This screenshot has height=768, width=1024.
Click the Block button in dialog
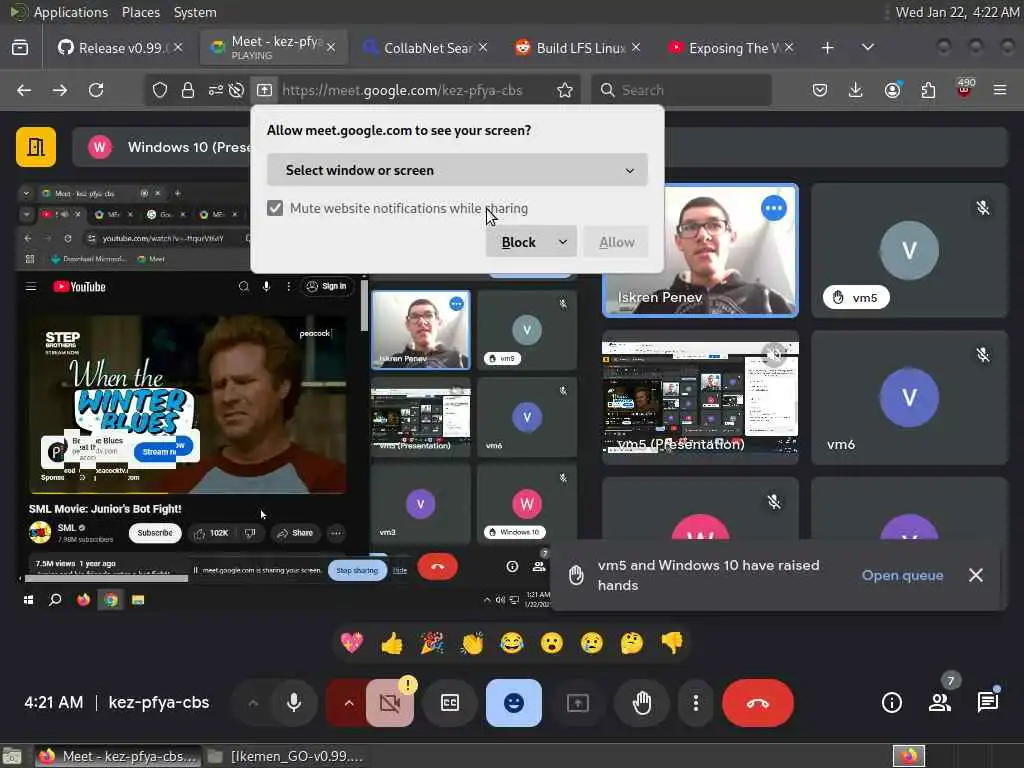coord(519,242)
